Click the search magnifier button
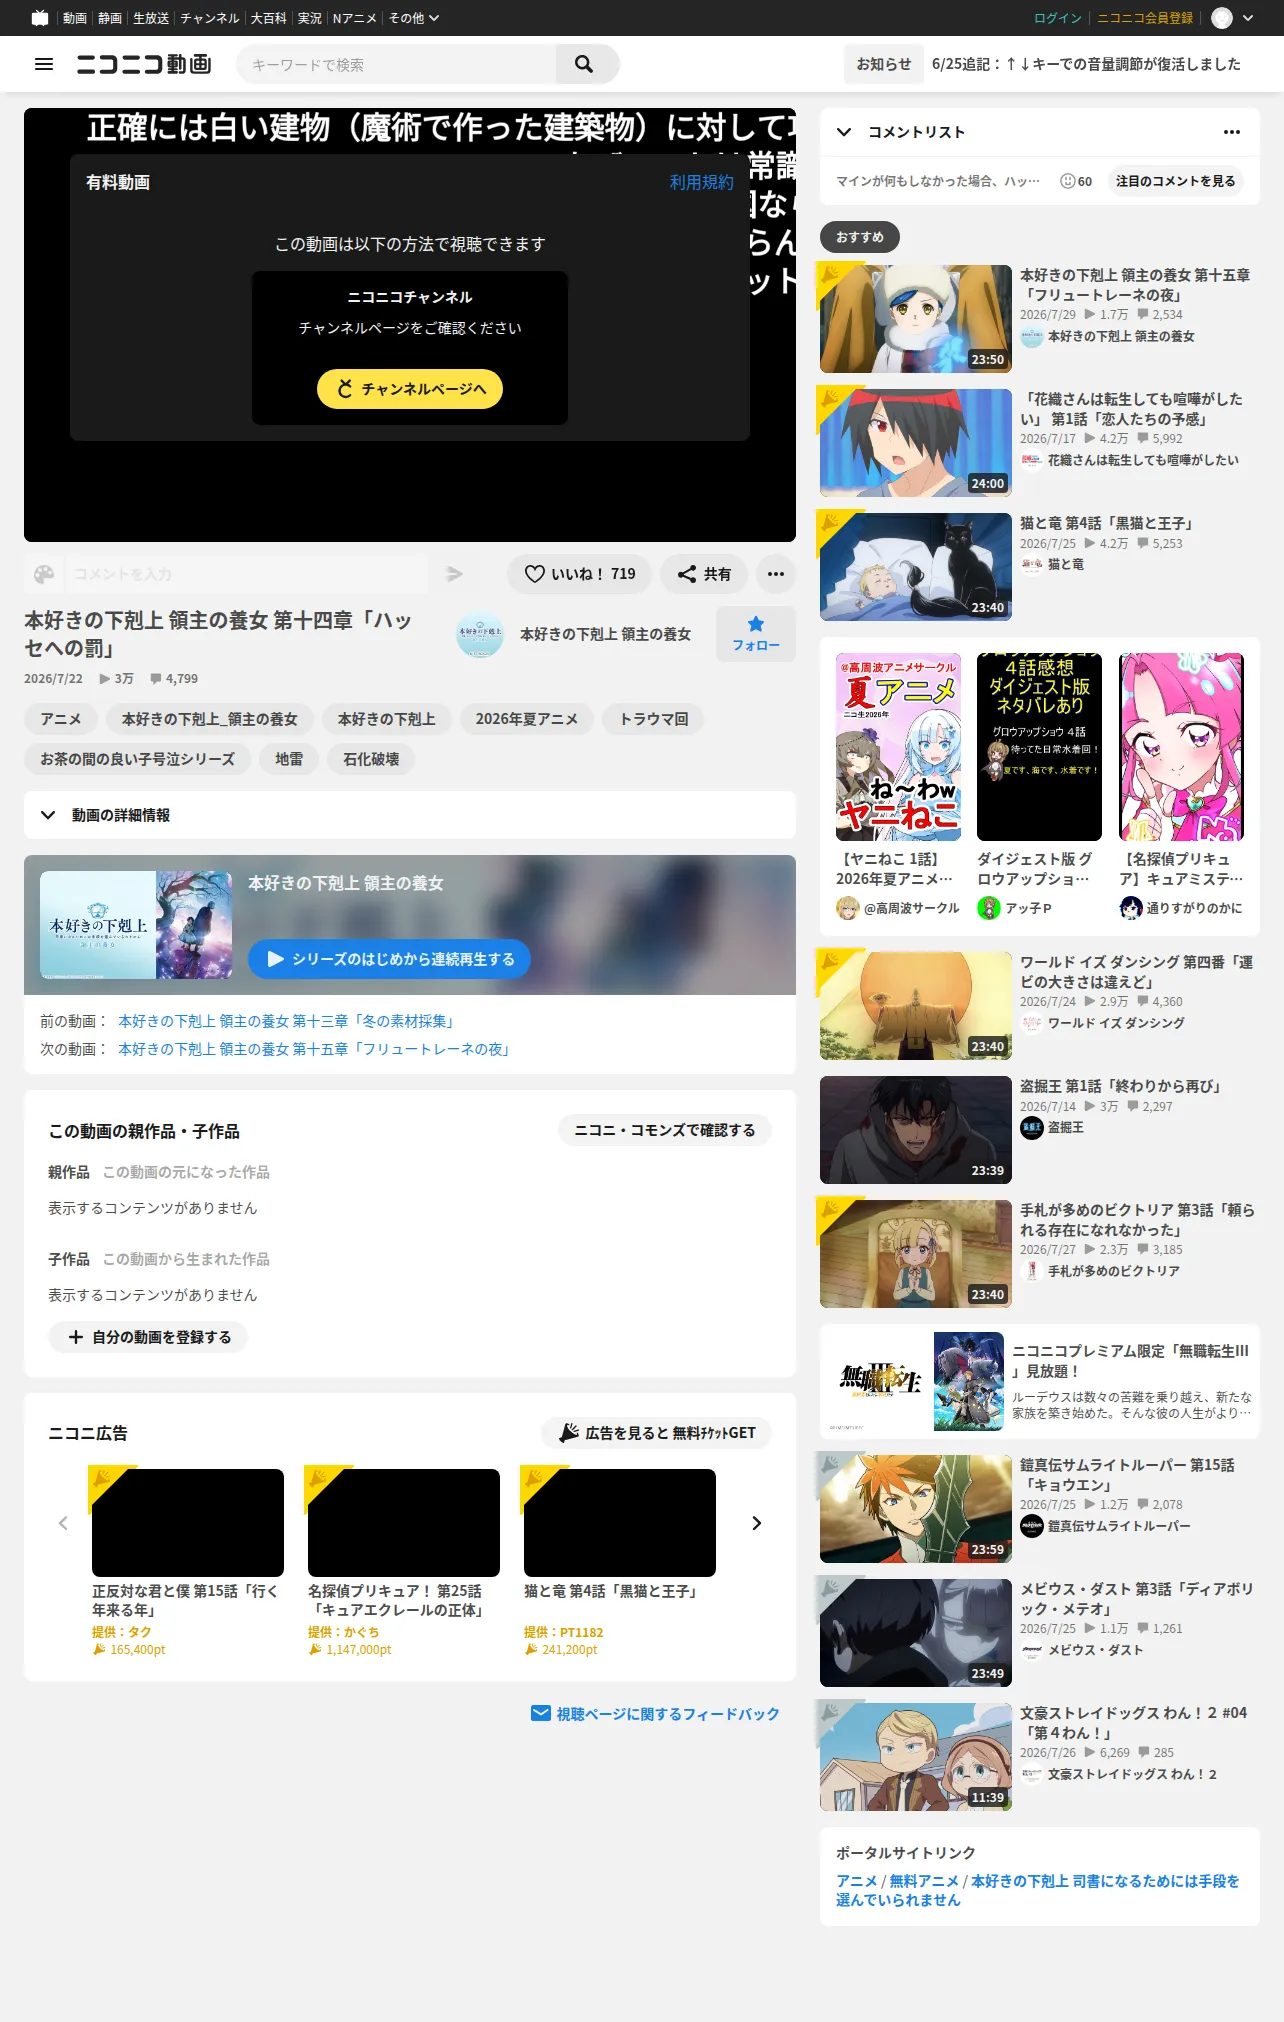The width and height of the screenshot is (1284, 2022). (584, 64)
